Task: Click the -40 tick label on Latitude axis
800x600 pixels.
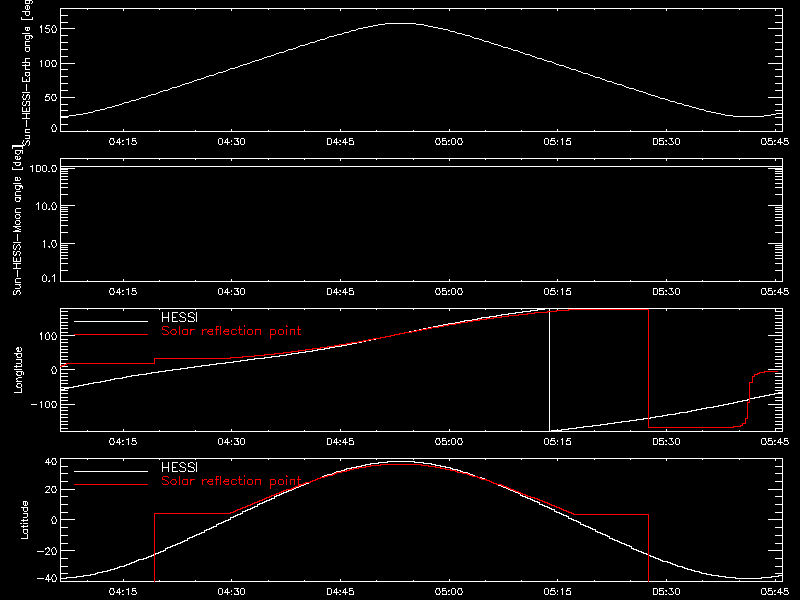Action: click(x=47, y=579)
